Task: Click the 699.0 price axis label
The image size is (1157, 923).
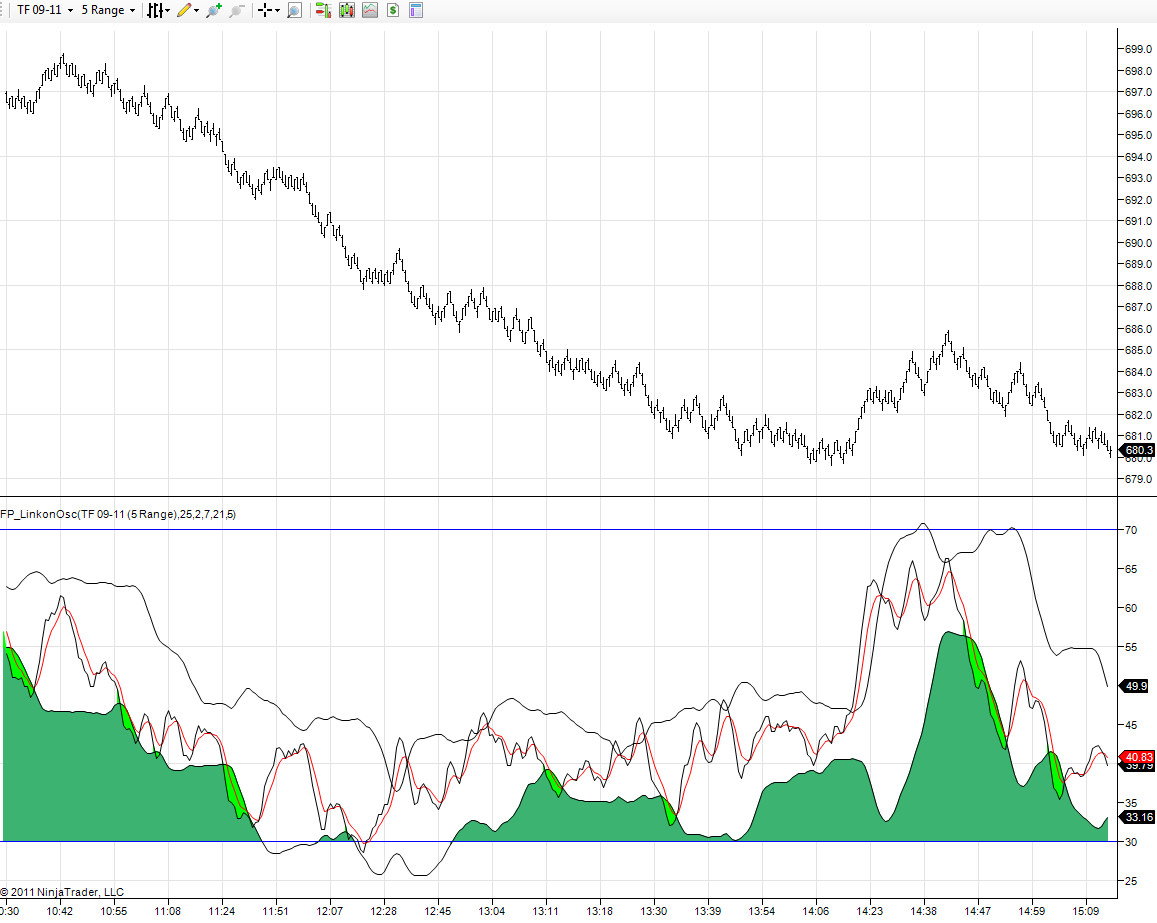Action: 1139,49
